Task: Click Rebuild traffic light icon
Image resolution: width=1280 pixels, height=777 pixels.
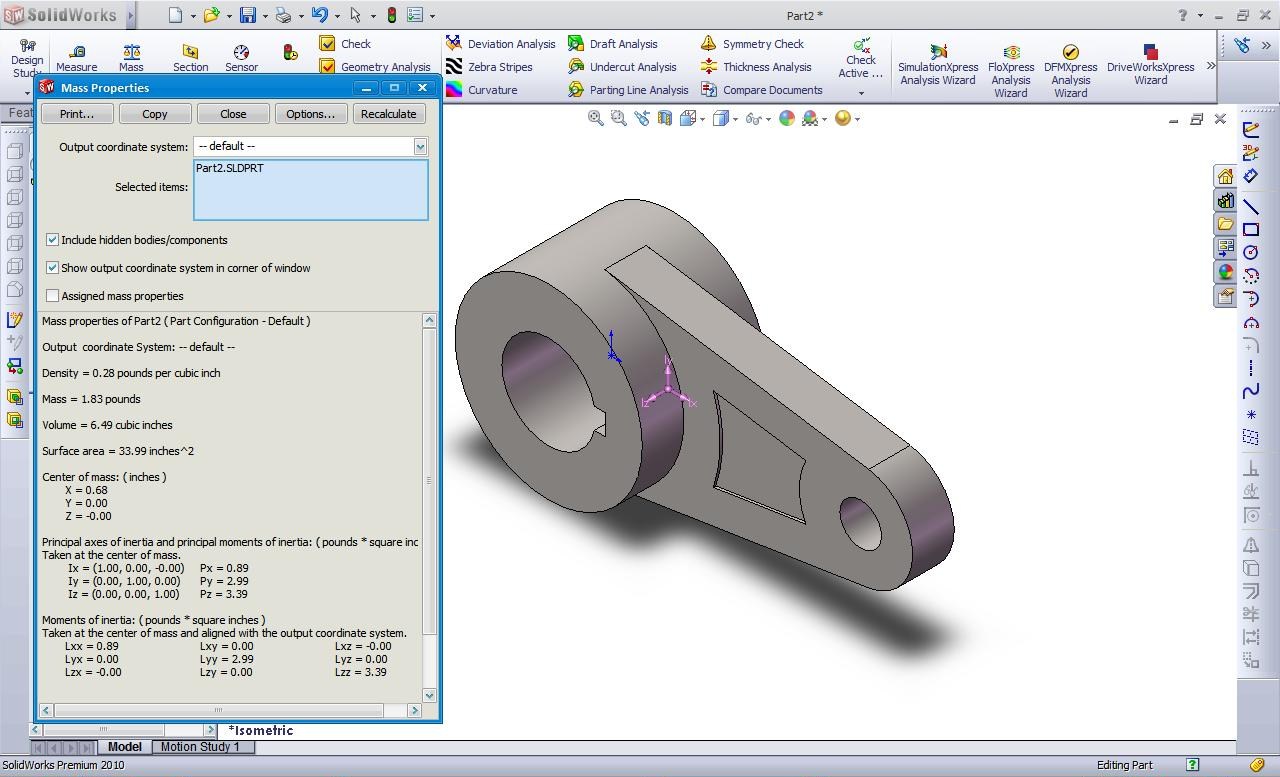Action: click(391, 15)
